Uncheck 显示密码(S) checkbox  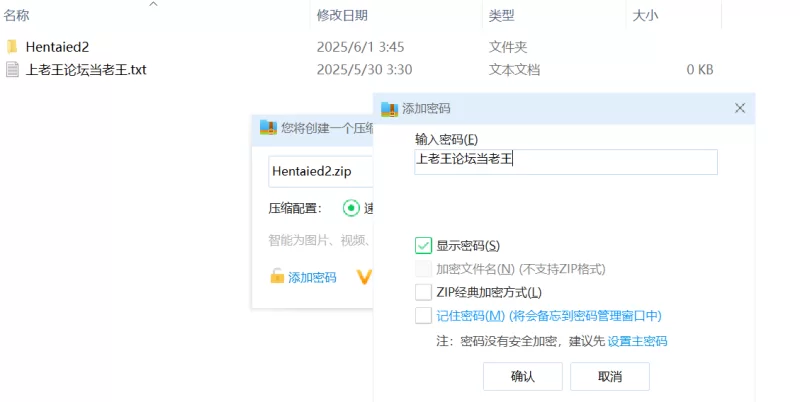click(x=423, y=245)
